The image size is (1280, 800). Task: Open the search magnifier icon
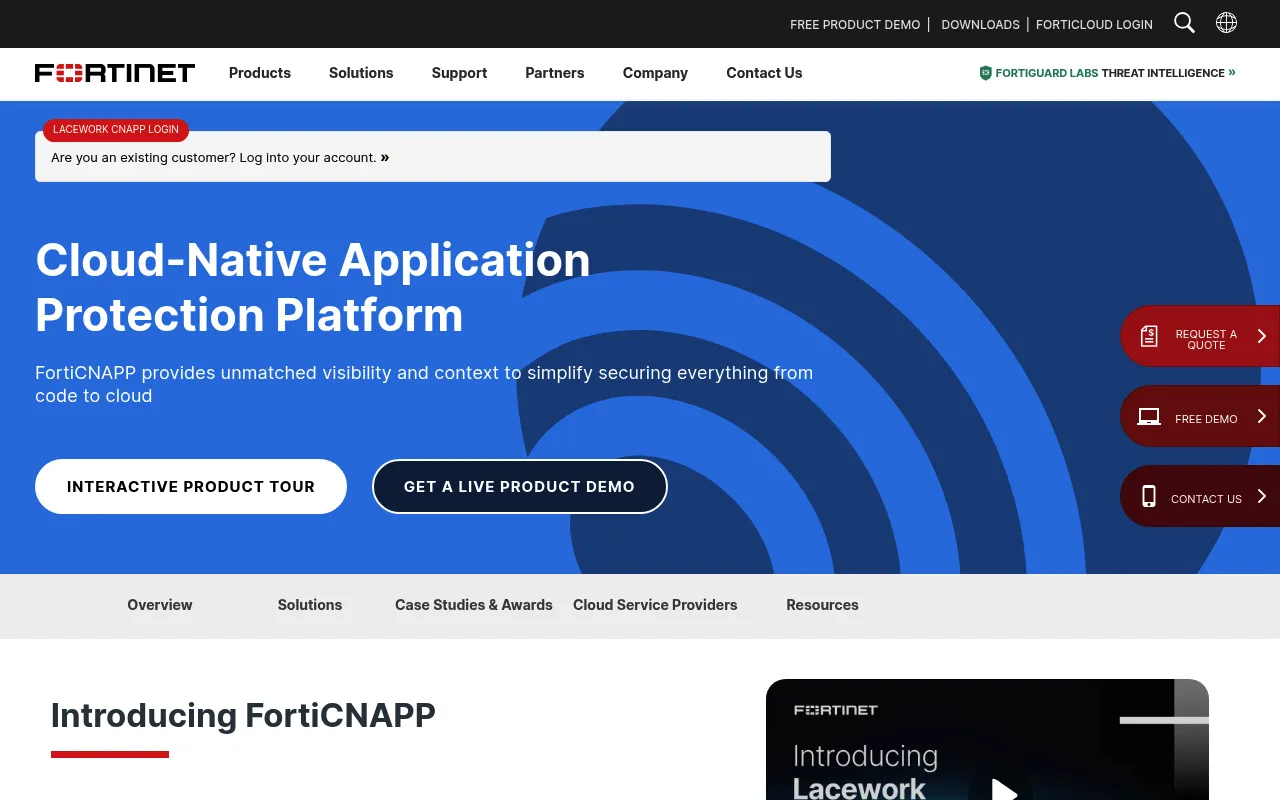click(1184, 23)
